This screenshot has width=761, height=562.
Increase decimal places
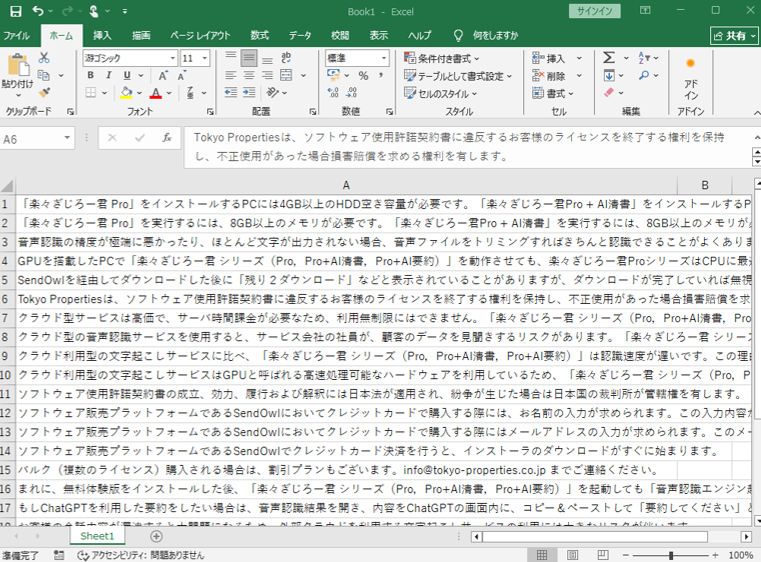(x=333, y=92)
